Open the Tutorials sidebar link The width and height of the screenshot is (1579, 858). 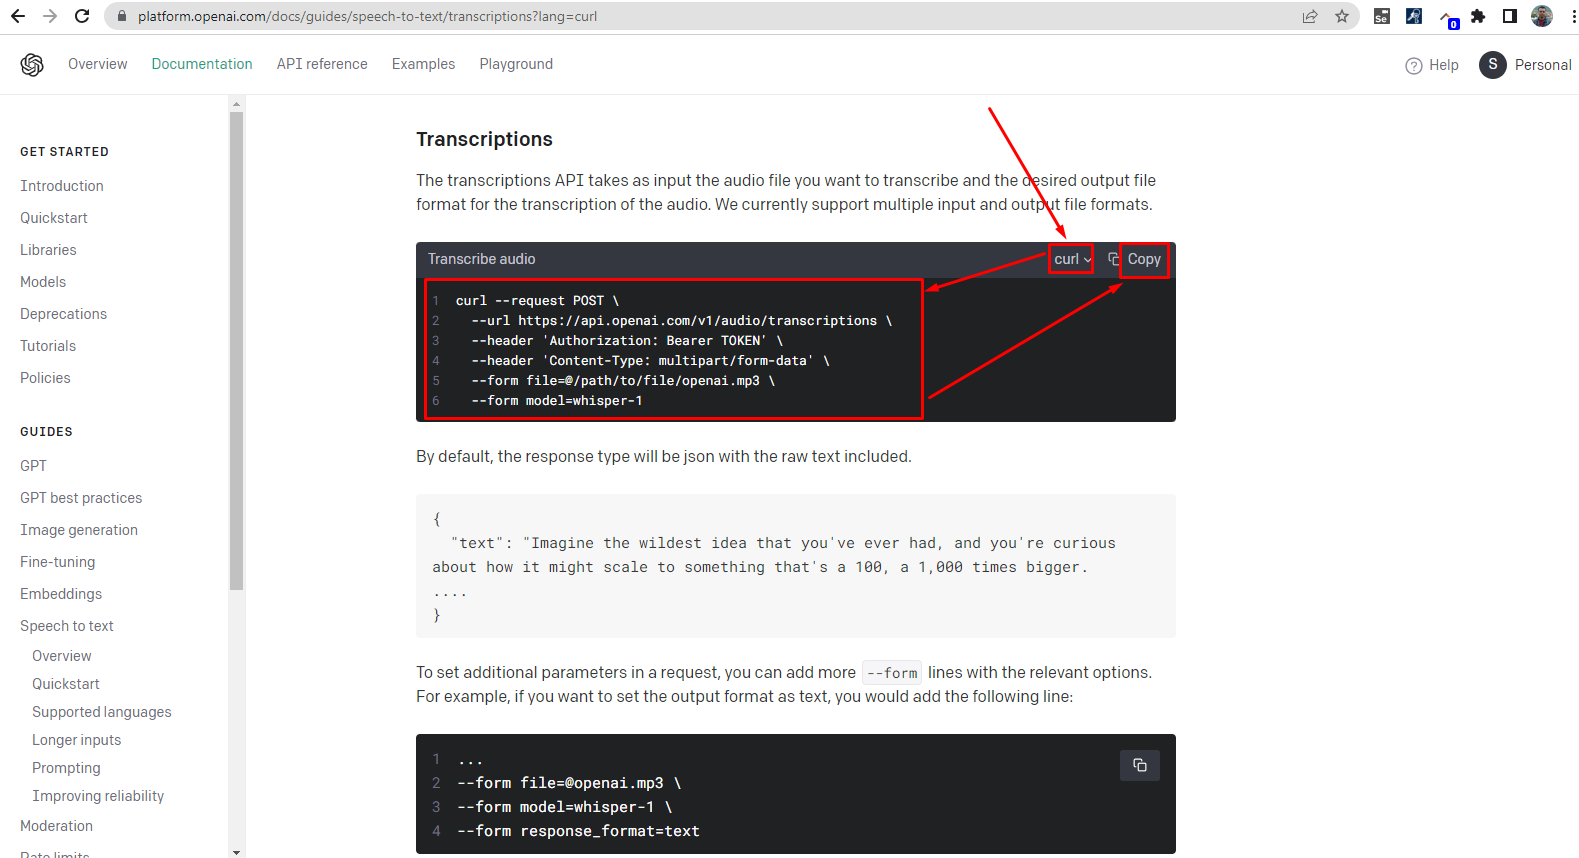pyautogui.click(x=48, y=346)
